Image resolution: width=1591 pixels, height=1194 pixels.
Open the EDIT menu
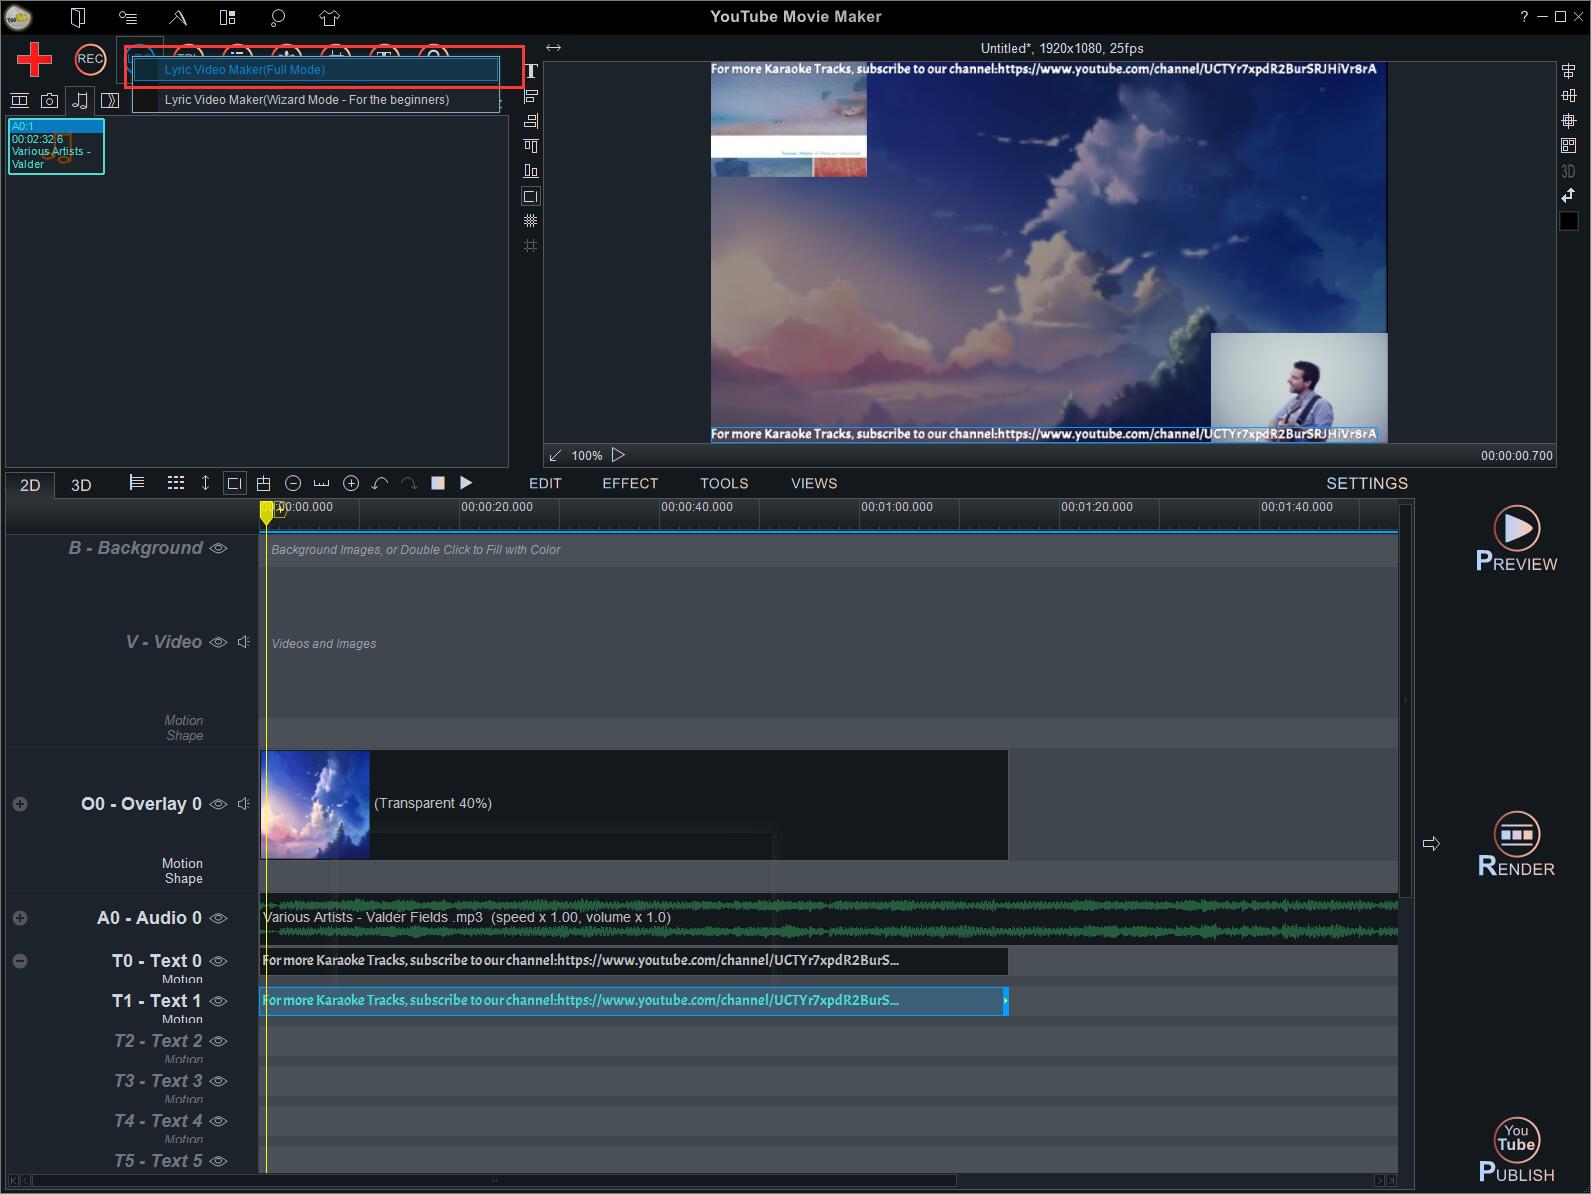545,483
